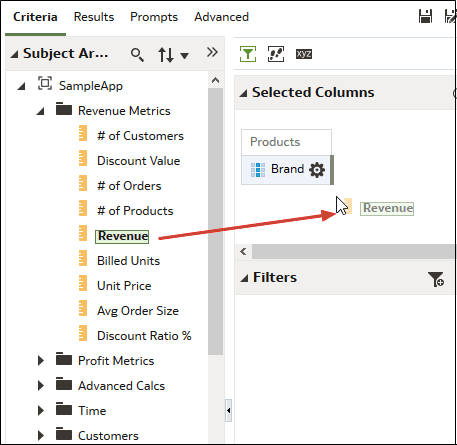The height and width of the screenshot is (445, 457).
Task: Collapse the Revenue Metrics folder
Action: pyautogui.click(x=41, y=111)
